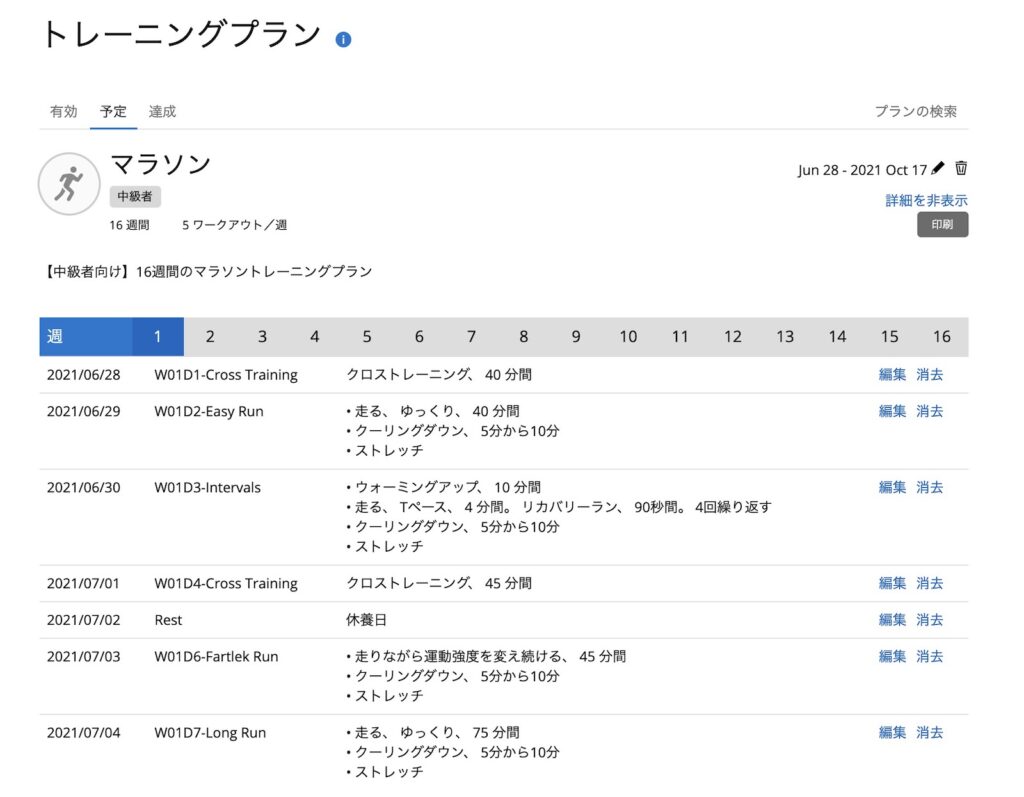This screenshot has width=1024, height=797.
Task: Edit the W01D7-Long Run workout
Action: [x=892, y=733]
